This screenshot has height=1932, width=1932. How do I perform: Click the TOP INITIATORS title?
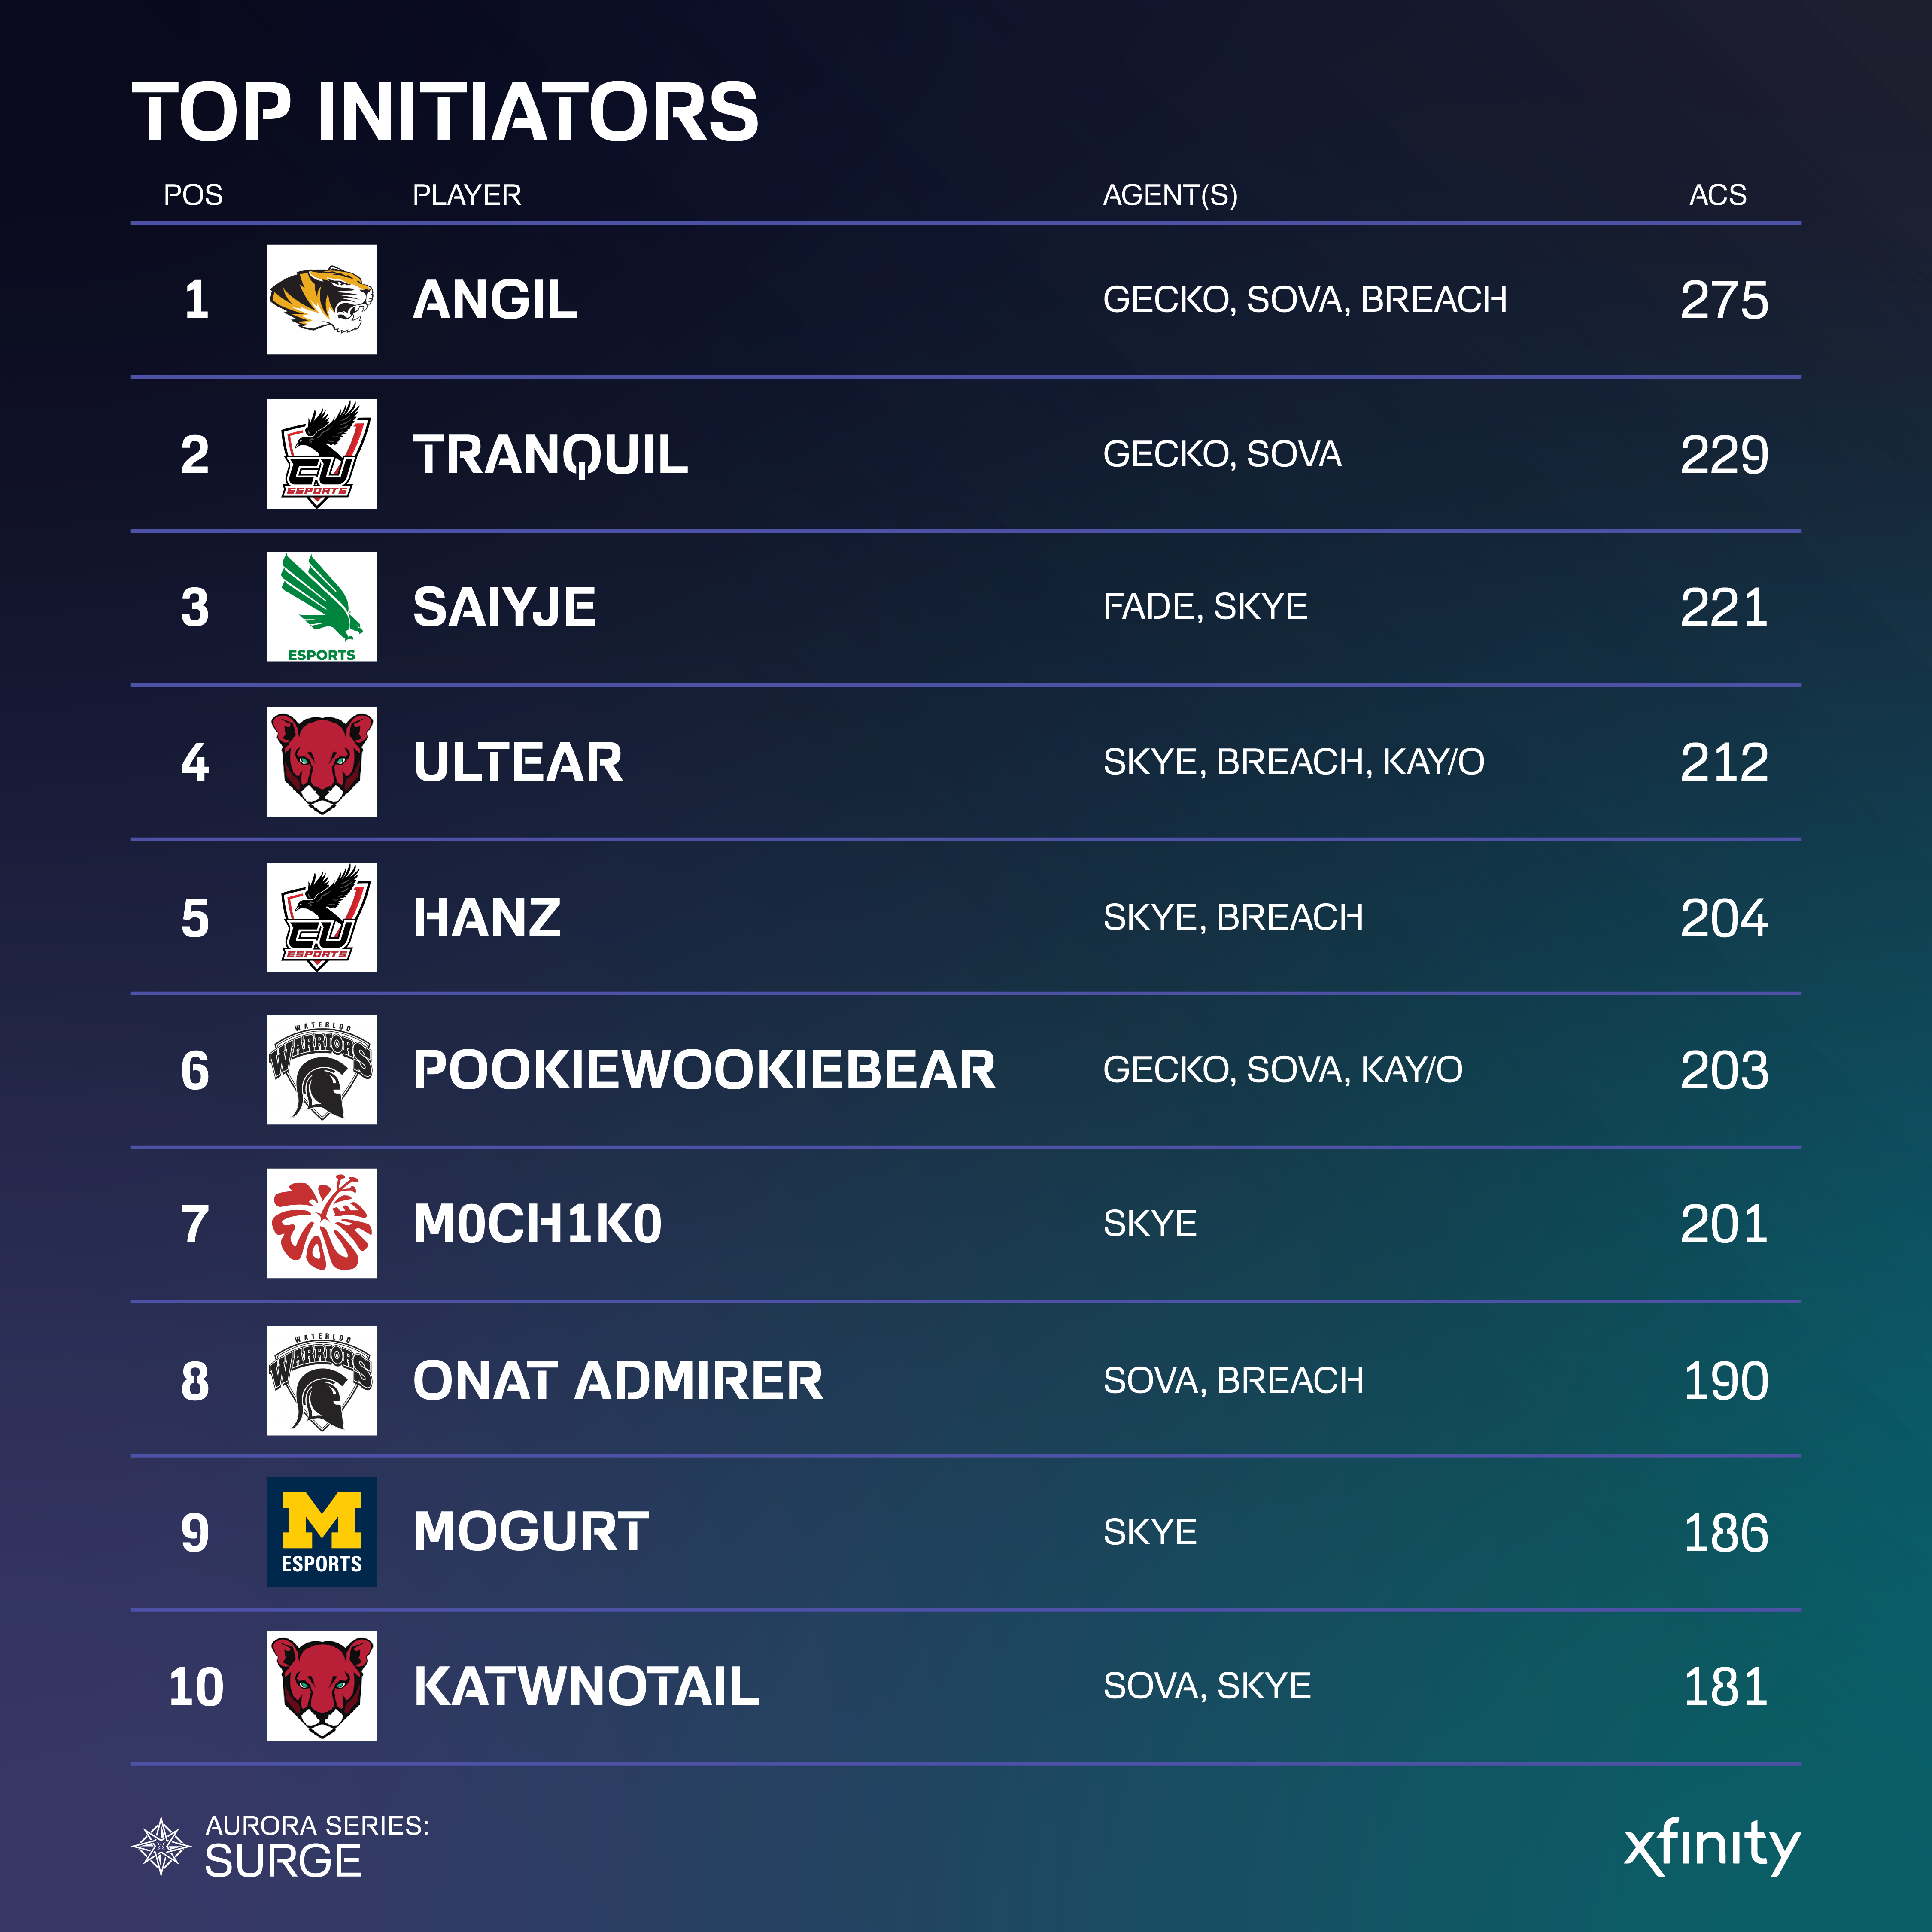445,112
